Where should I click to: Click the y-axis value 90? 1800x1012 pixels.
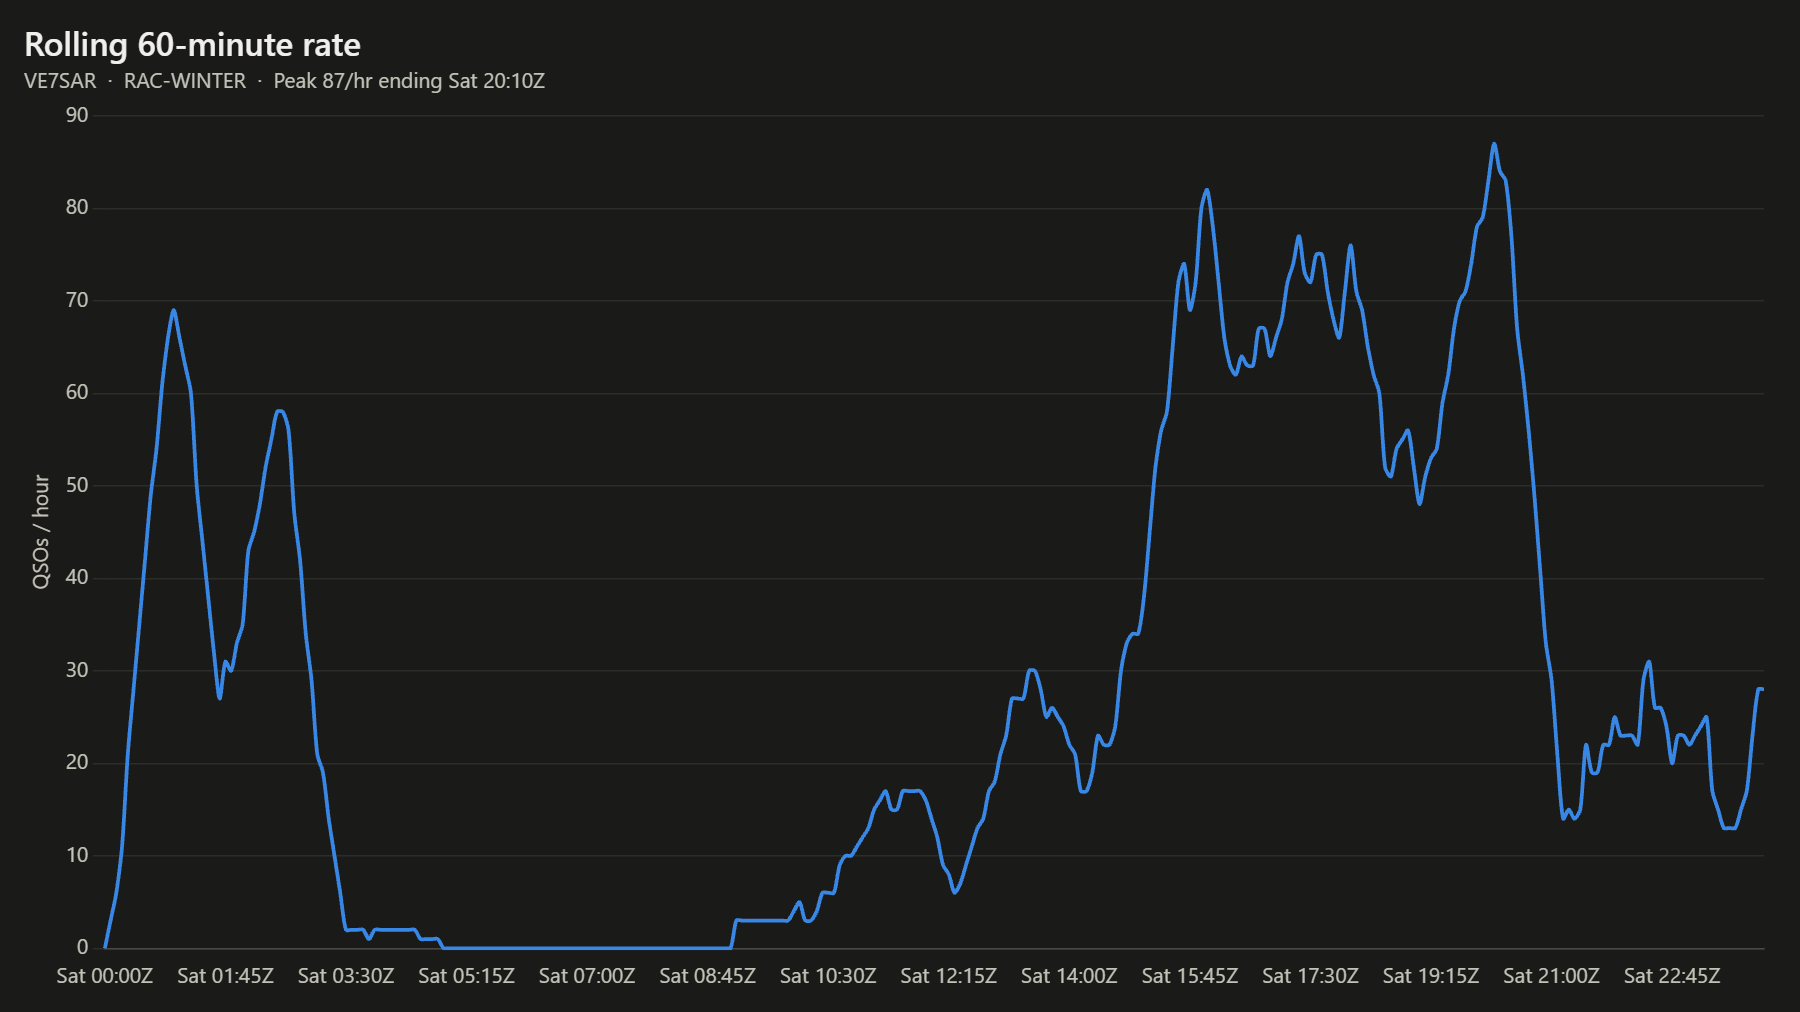pos(77,115)
